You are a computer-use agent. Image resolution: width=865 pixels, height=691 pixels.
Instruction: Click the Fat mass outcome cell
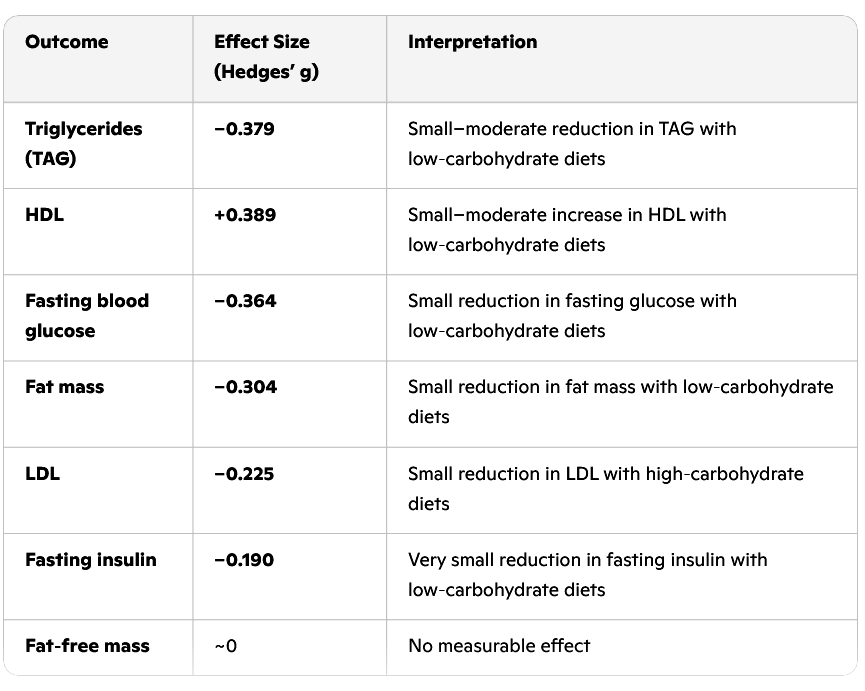64,387
